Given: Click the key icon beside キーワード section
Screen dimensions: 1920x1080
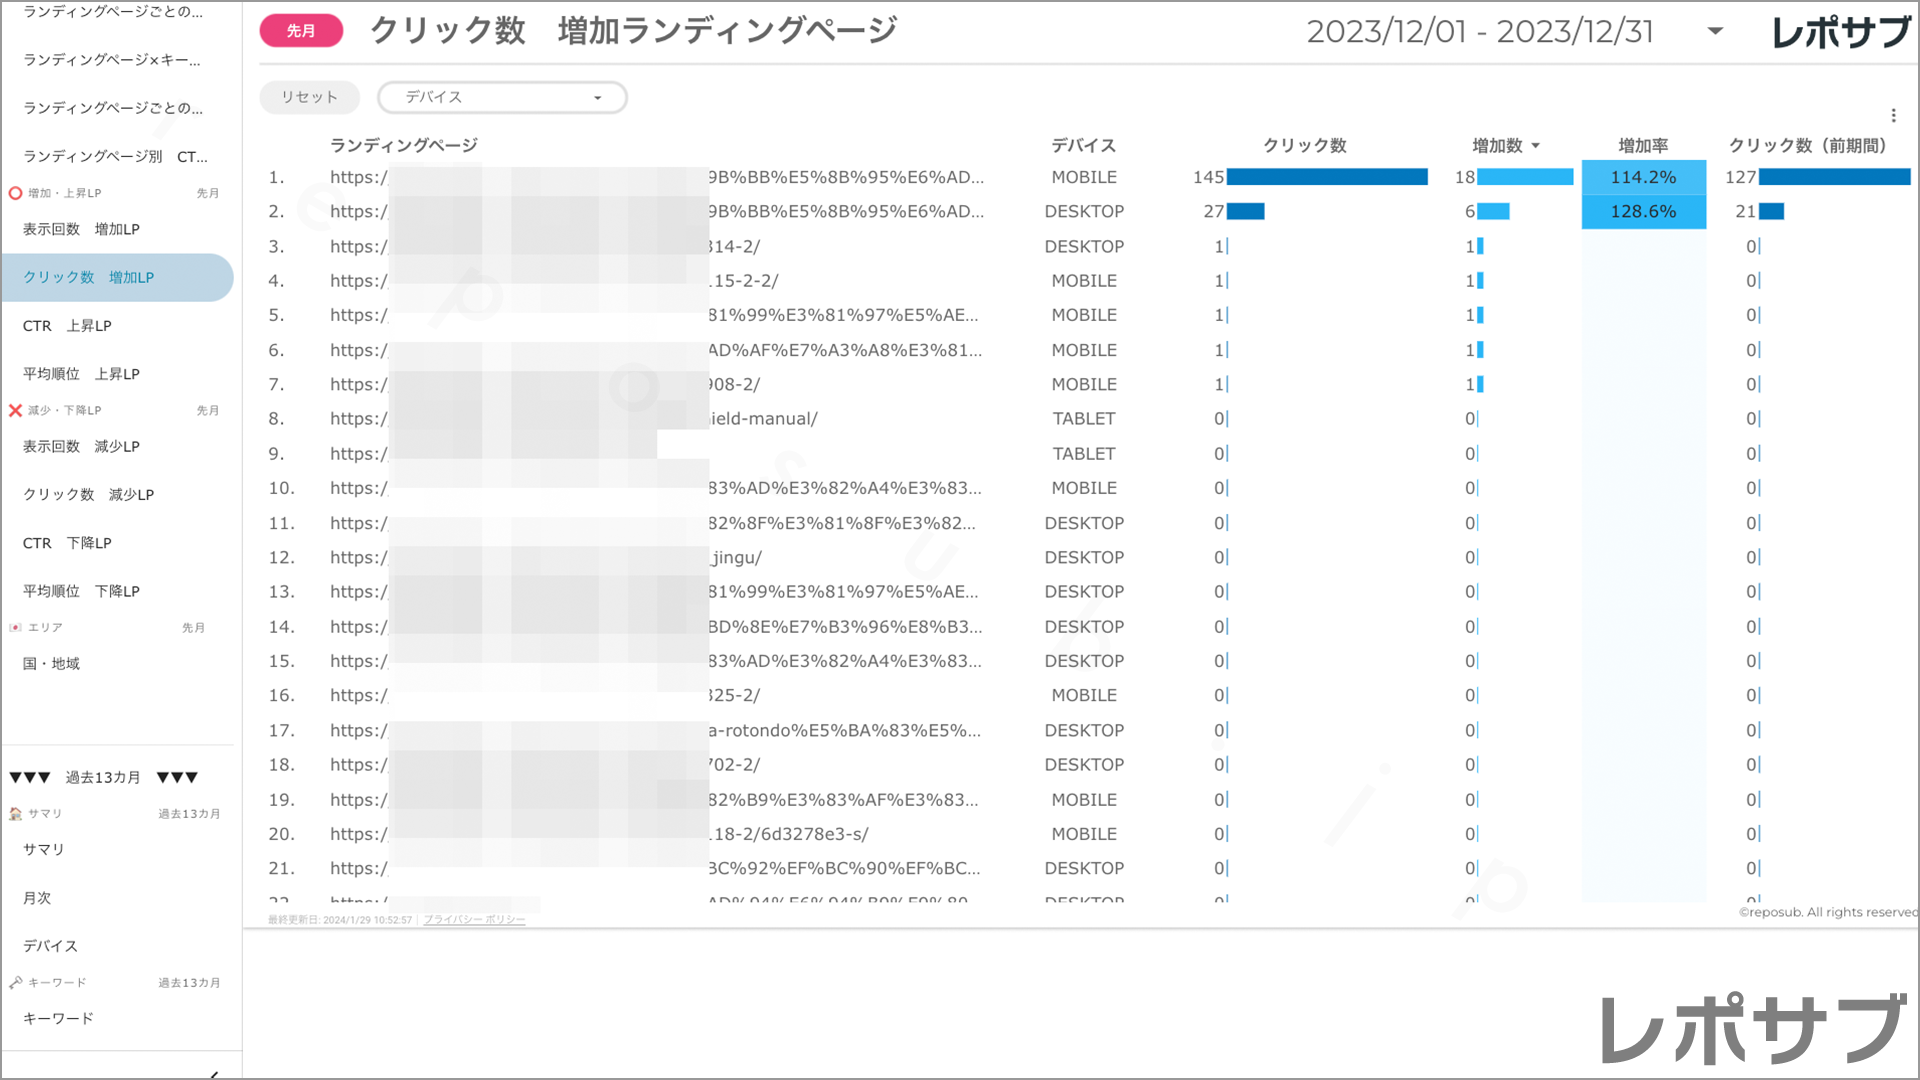Looking at the screenshot, I should pos(15,983).
